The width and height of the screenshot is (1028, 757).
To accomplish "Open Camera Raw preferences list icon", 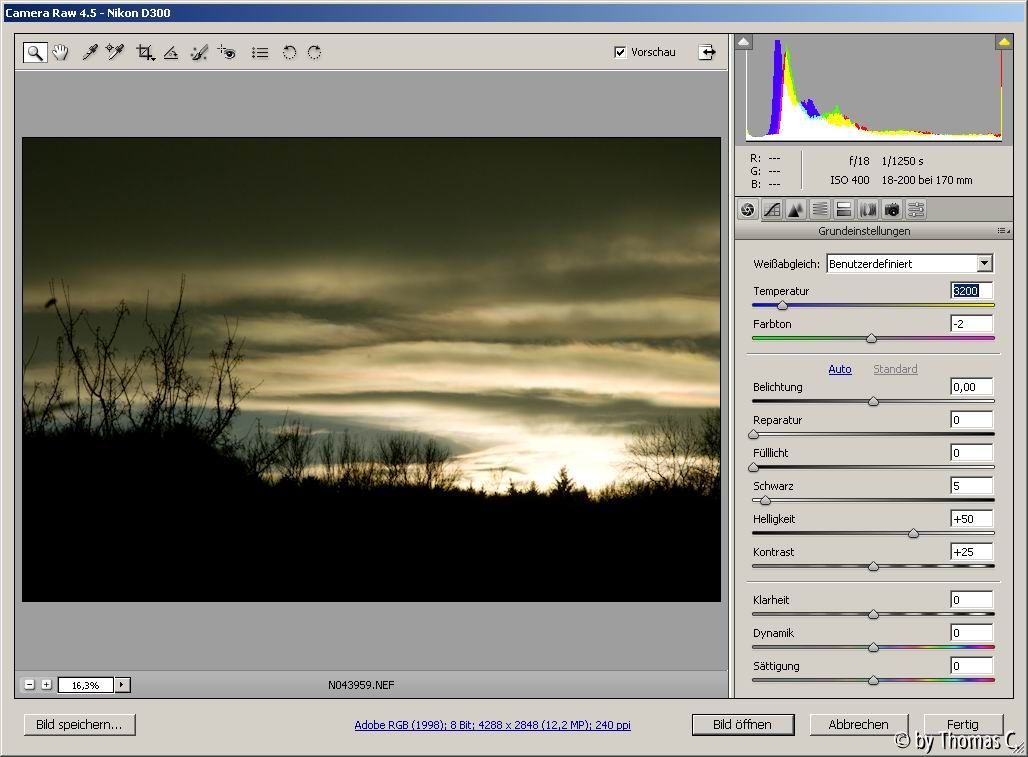I will [x=260, y=53].
